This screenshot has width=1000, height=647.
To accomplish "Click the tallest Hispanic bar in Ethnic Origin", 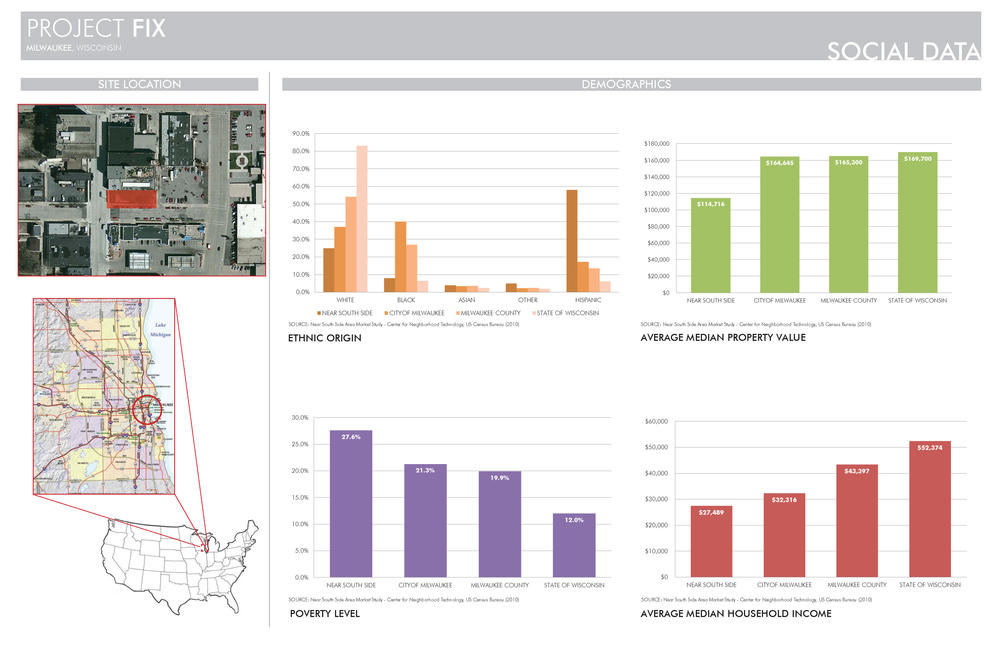I will coord(571,241).
